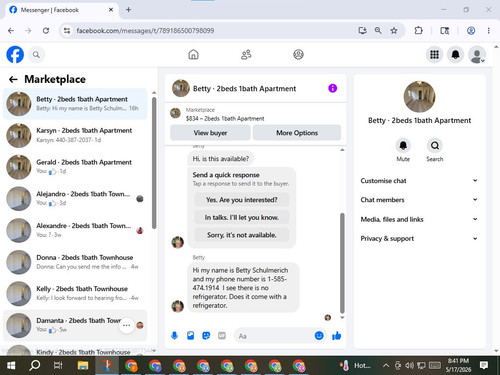Expand the Customise chat section
Viewport: 500px width, 375px height.
click(419, 181)
